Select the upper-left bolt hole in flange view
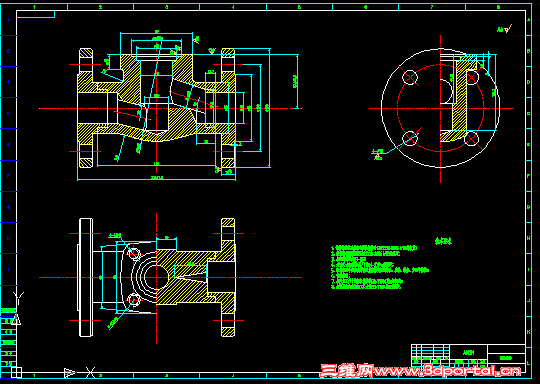This screenshot has height=384, width=540. pyautogui.click(x=410, y=77)
